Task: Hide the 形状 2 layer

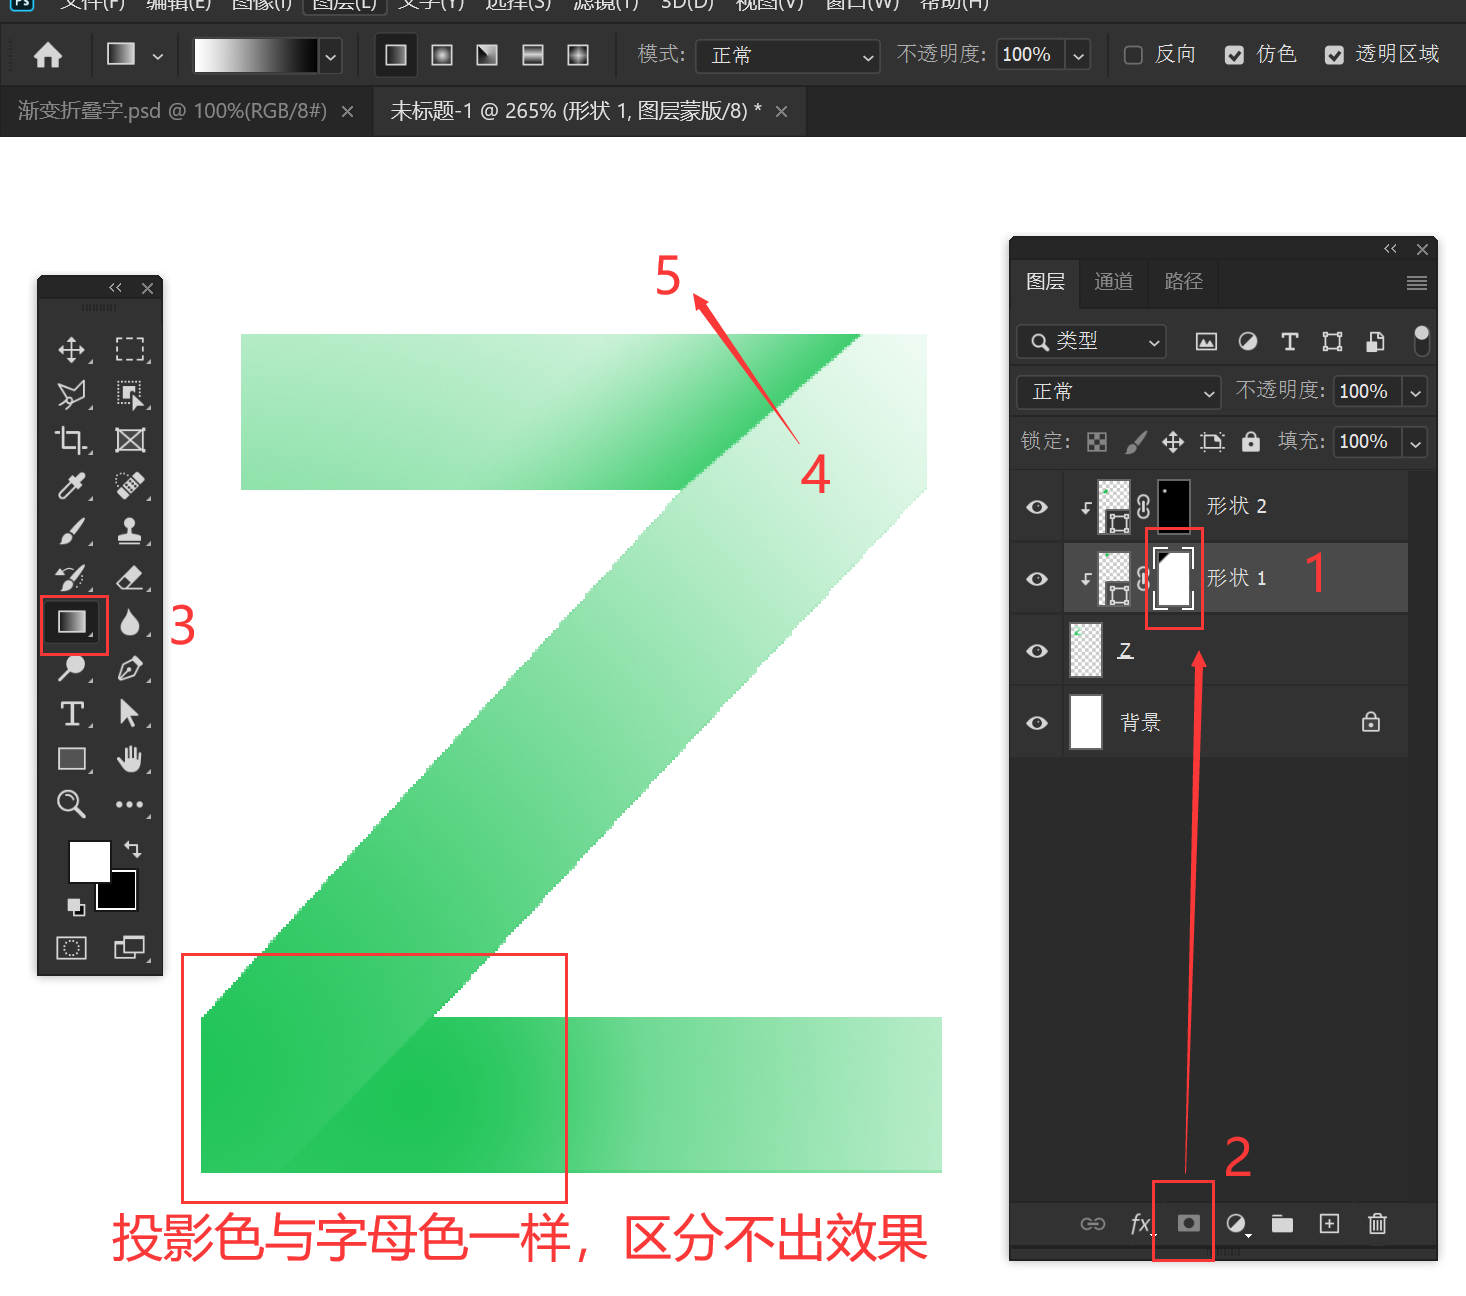Action: coord(1037,507)
